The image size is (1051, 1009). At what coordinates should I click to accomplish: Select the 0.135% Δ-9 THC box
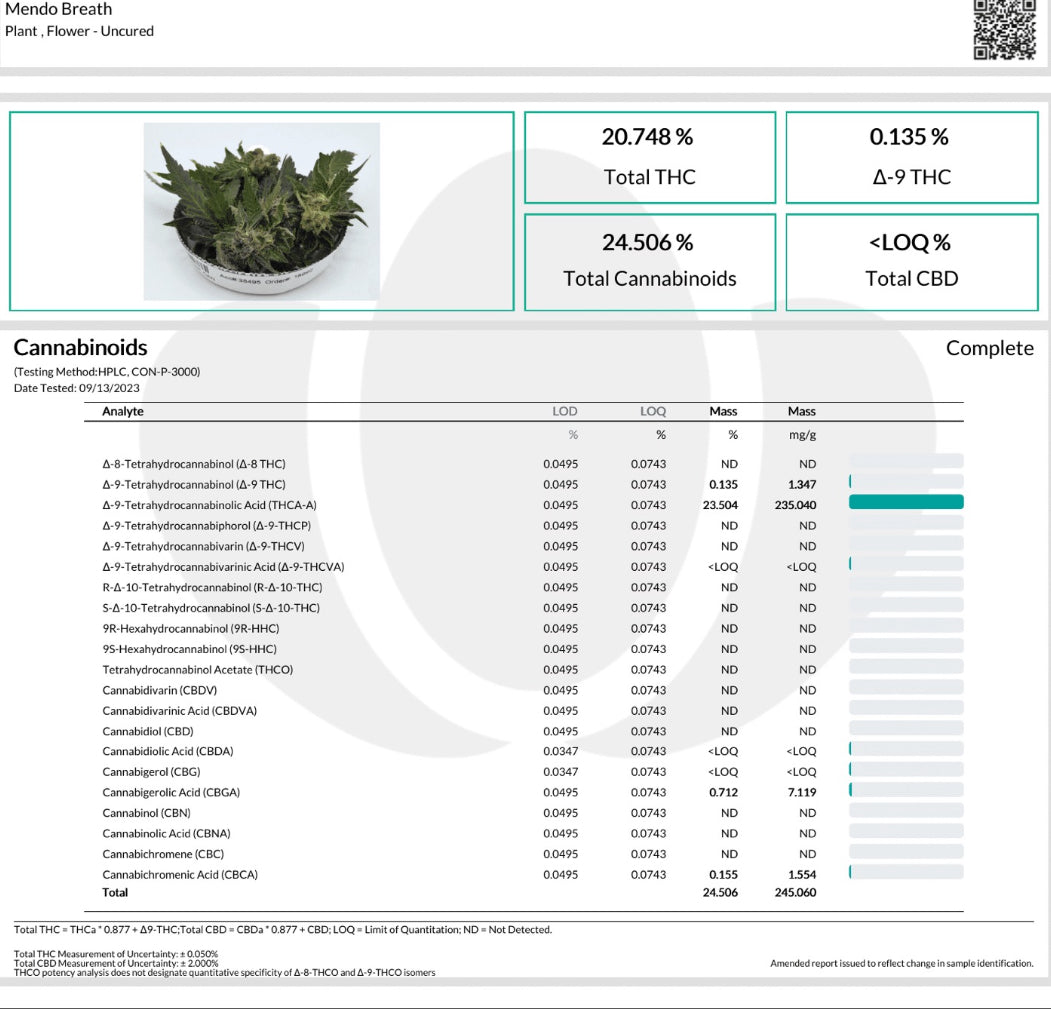tap(911, 158)
